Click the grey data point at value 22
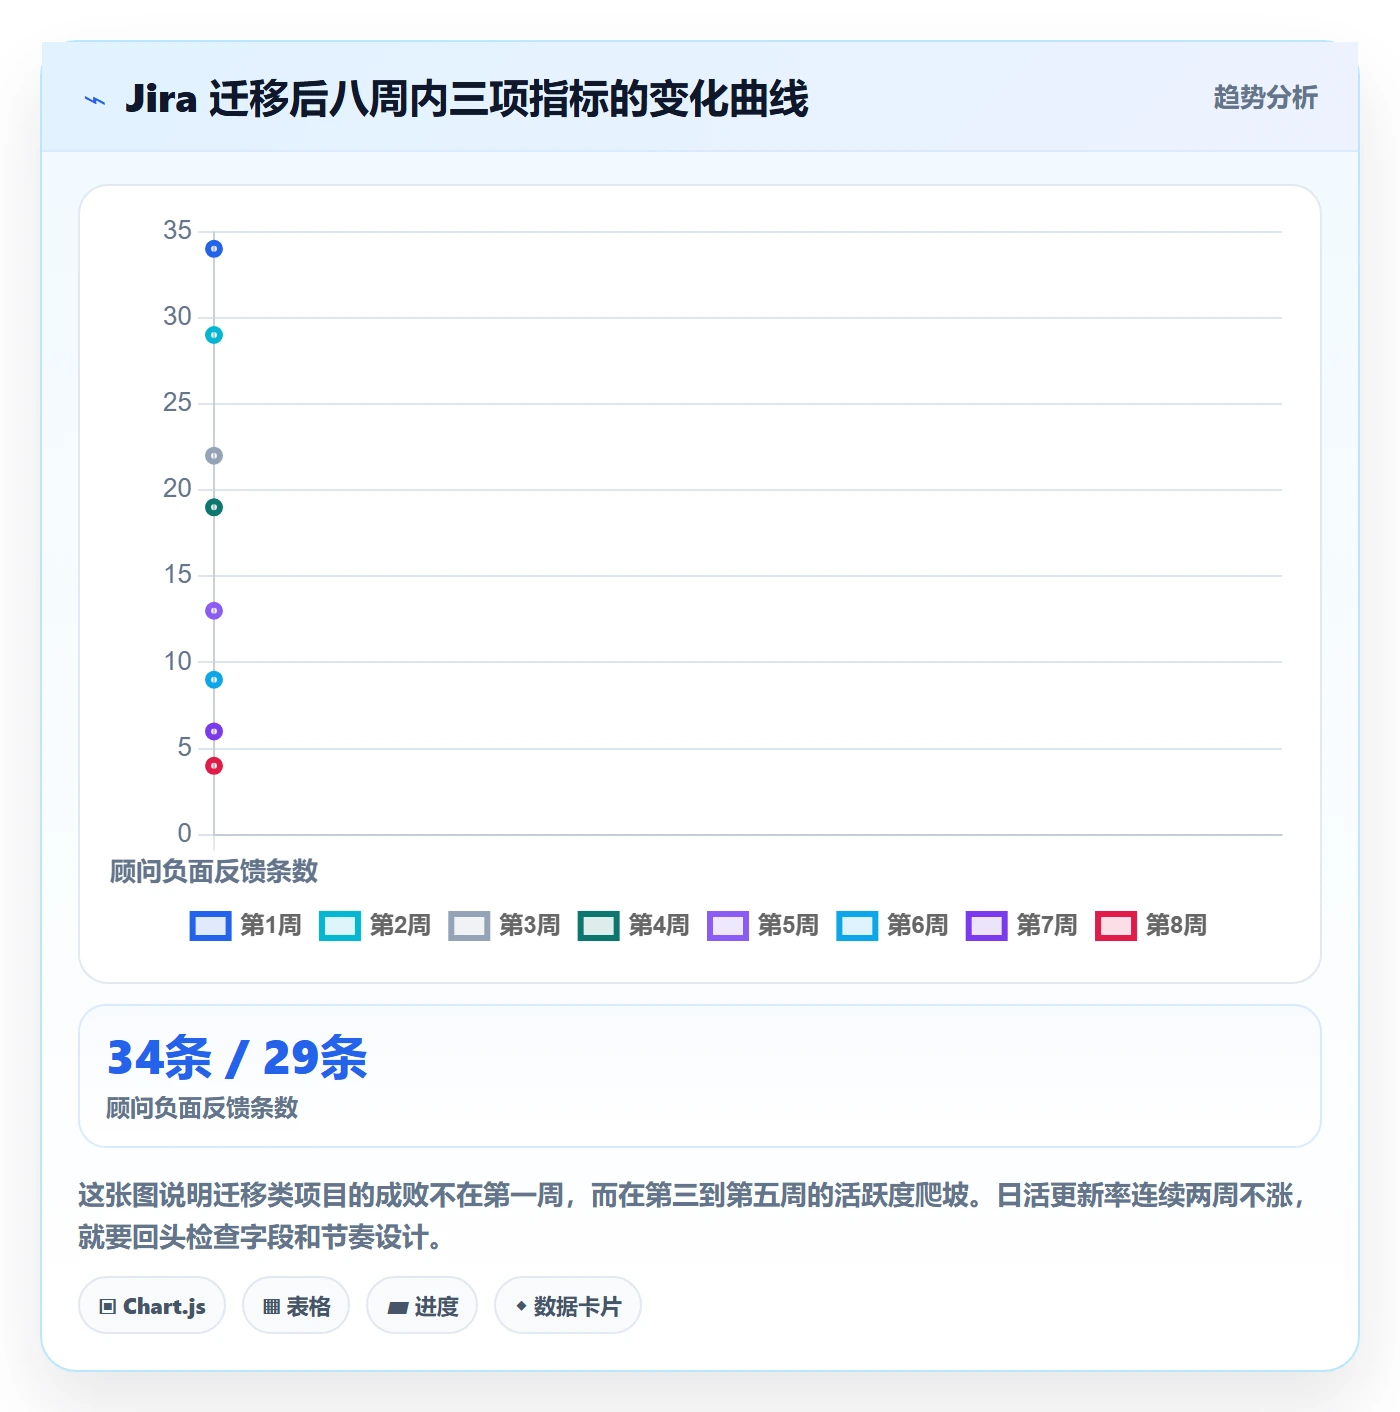Viewport: 1400px width, 1412px height. pos(214,456)
